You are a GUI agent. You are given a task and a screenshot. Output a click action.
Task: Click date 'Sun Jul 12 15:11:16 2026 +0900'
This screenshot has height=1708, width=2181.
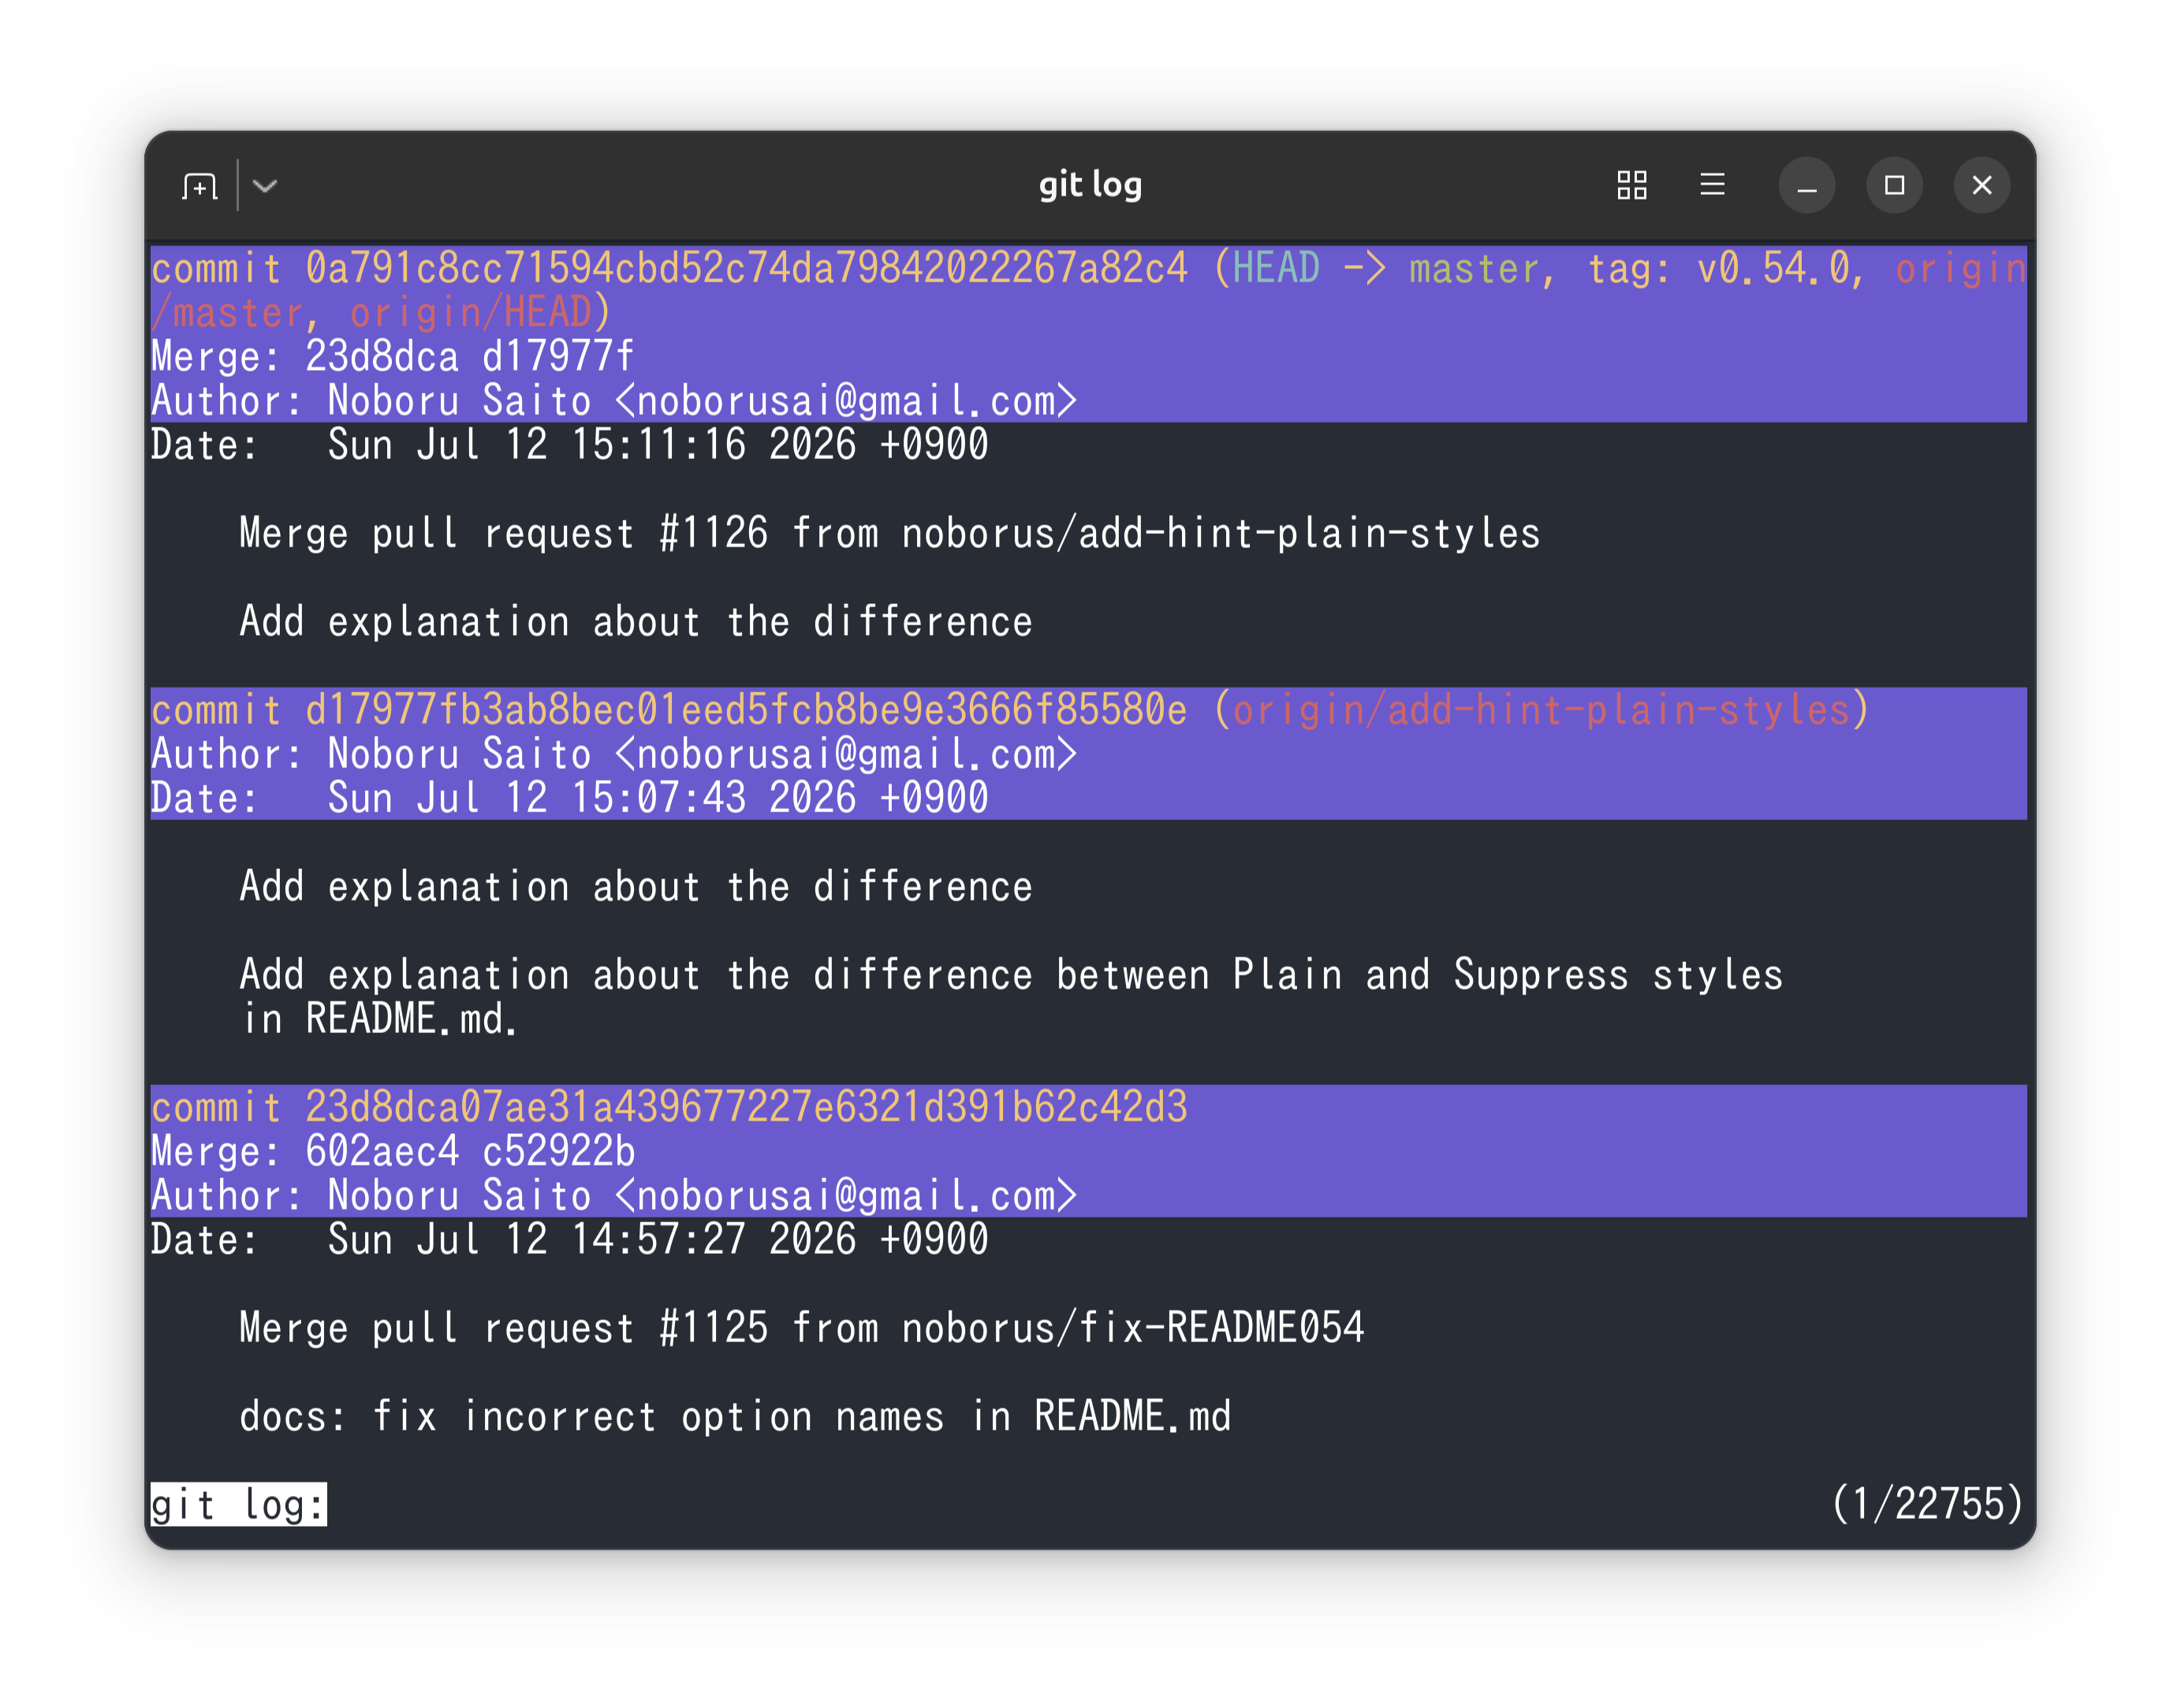click(x=658, y=444)
